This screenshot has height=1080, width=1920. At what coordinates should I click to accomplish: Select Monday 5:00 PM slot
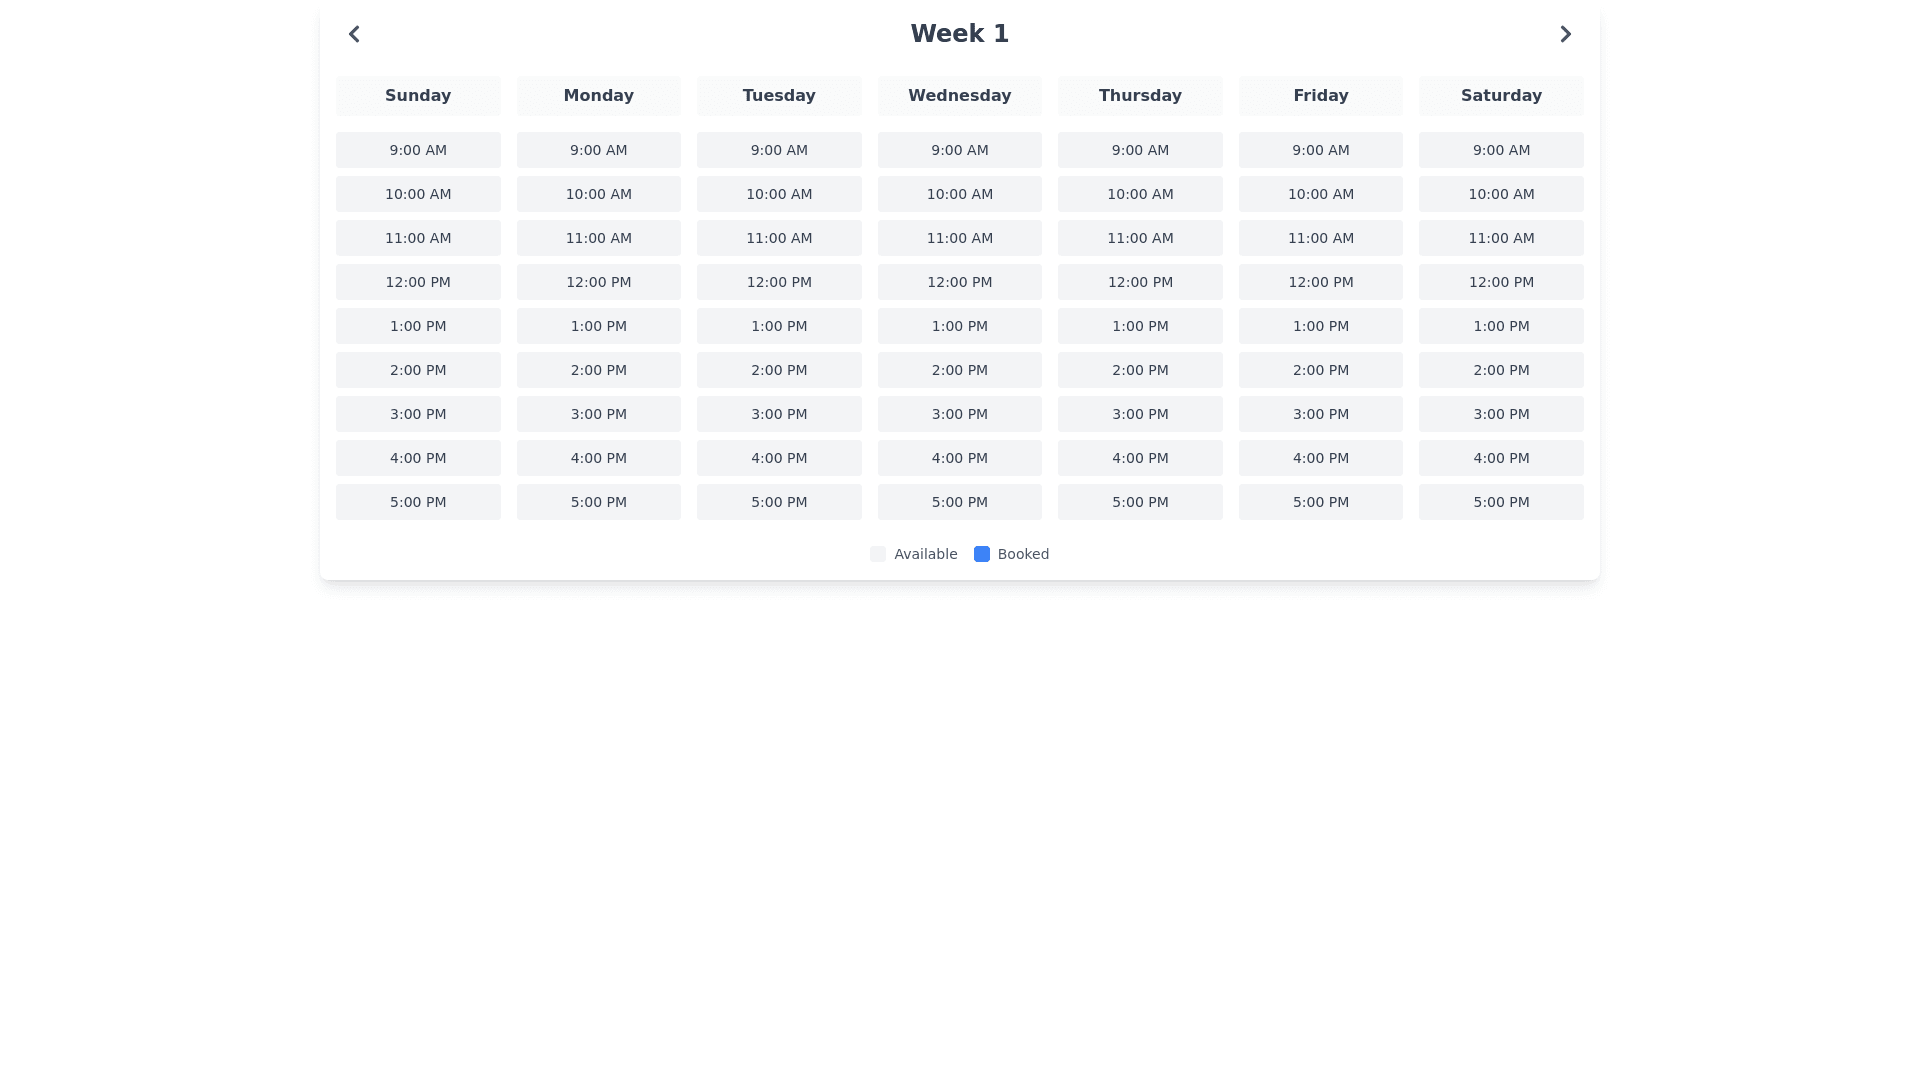pos(598,502)
